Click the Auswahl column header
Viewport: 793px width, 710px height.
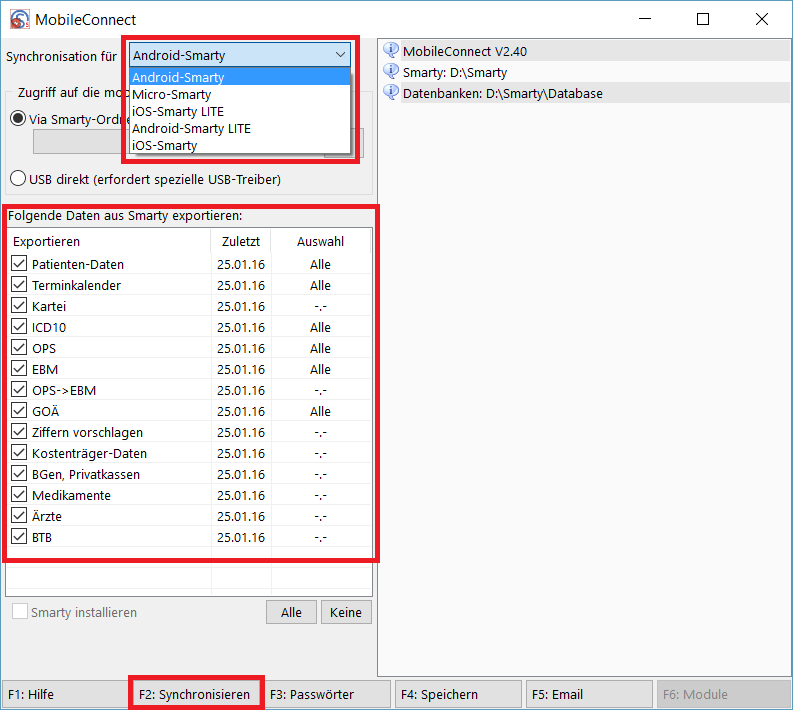(321, 241)
